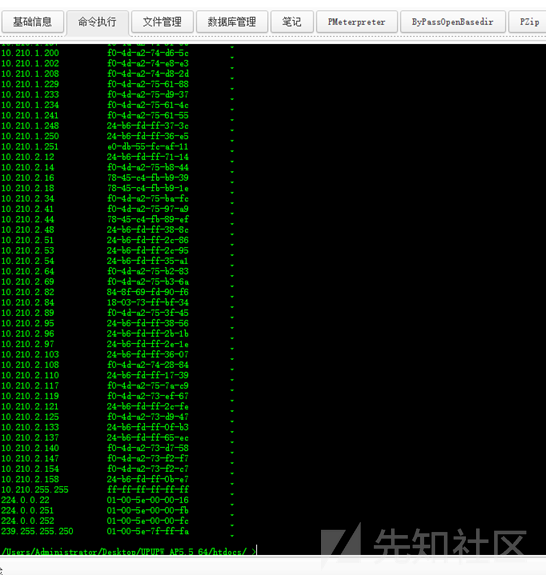
Task: Open the 基础信息 tab
Action: (33, 22)
